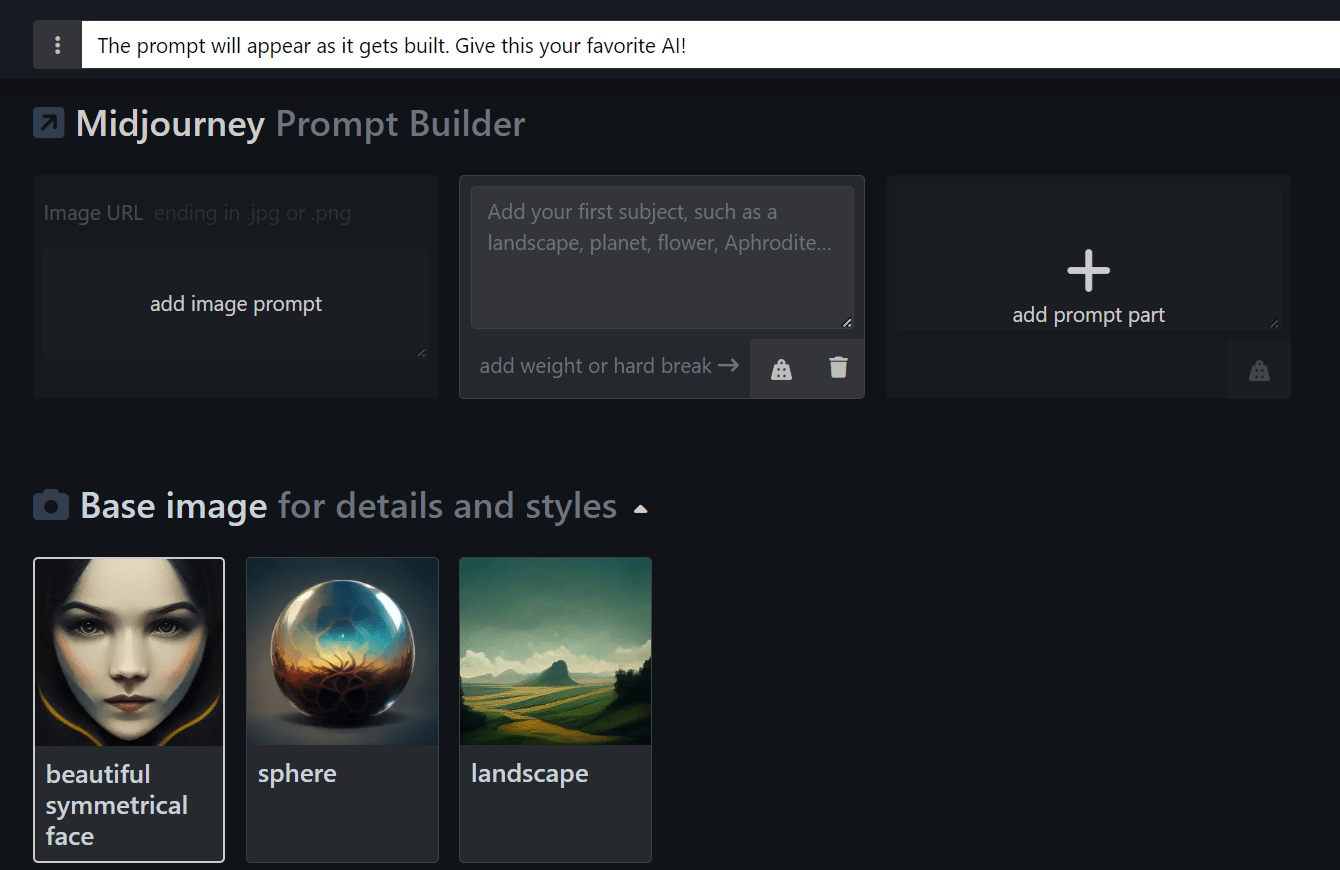The height and width of the screenshot is (870, 1340).
Task: Click the Base image section heading
Action: click(348, 506)
